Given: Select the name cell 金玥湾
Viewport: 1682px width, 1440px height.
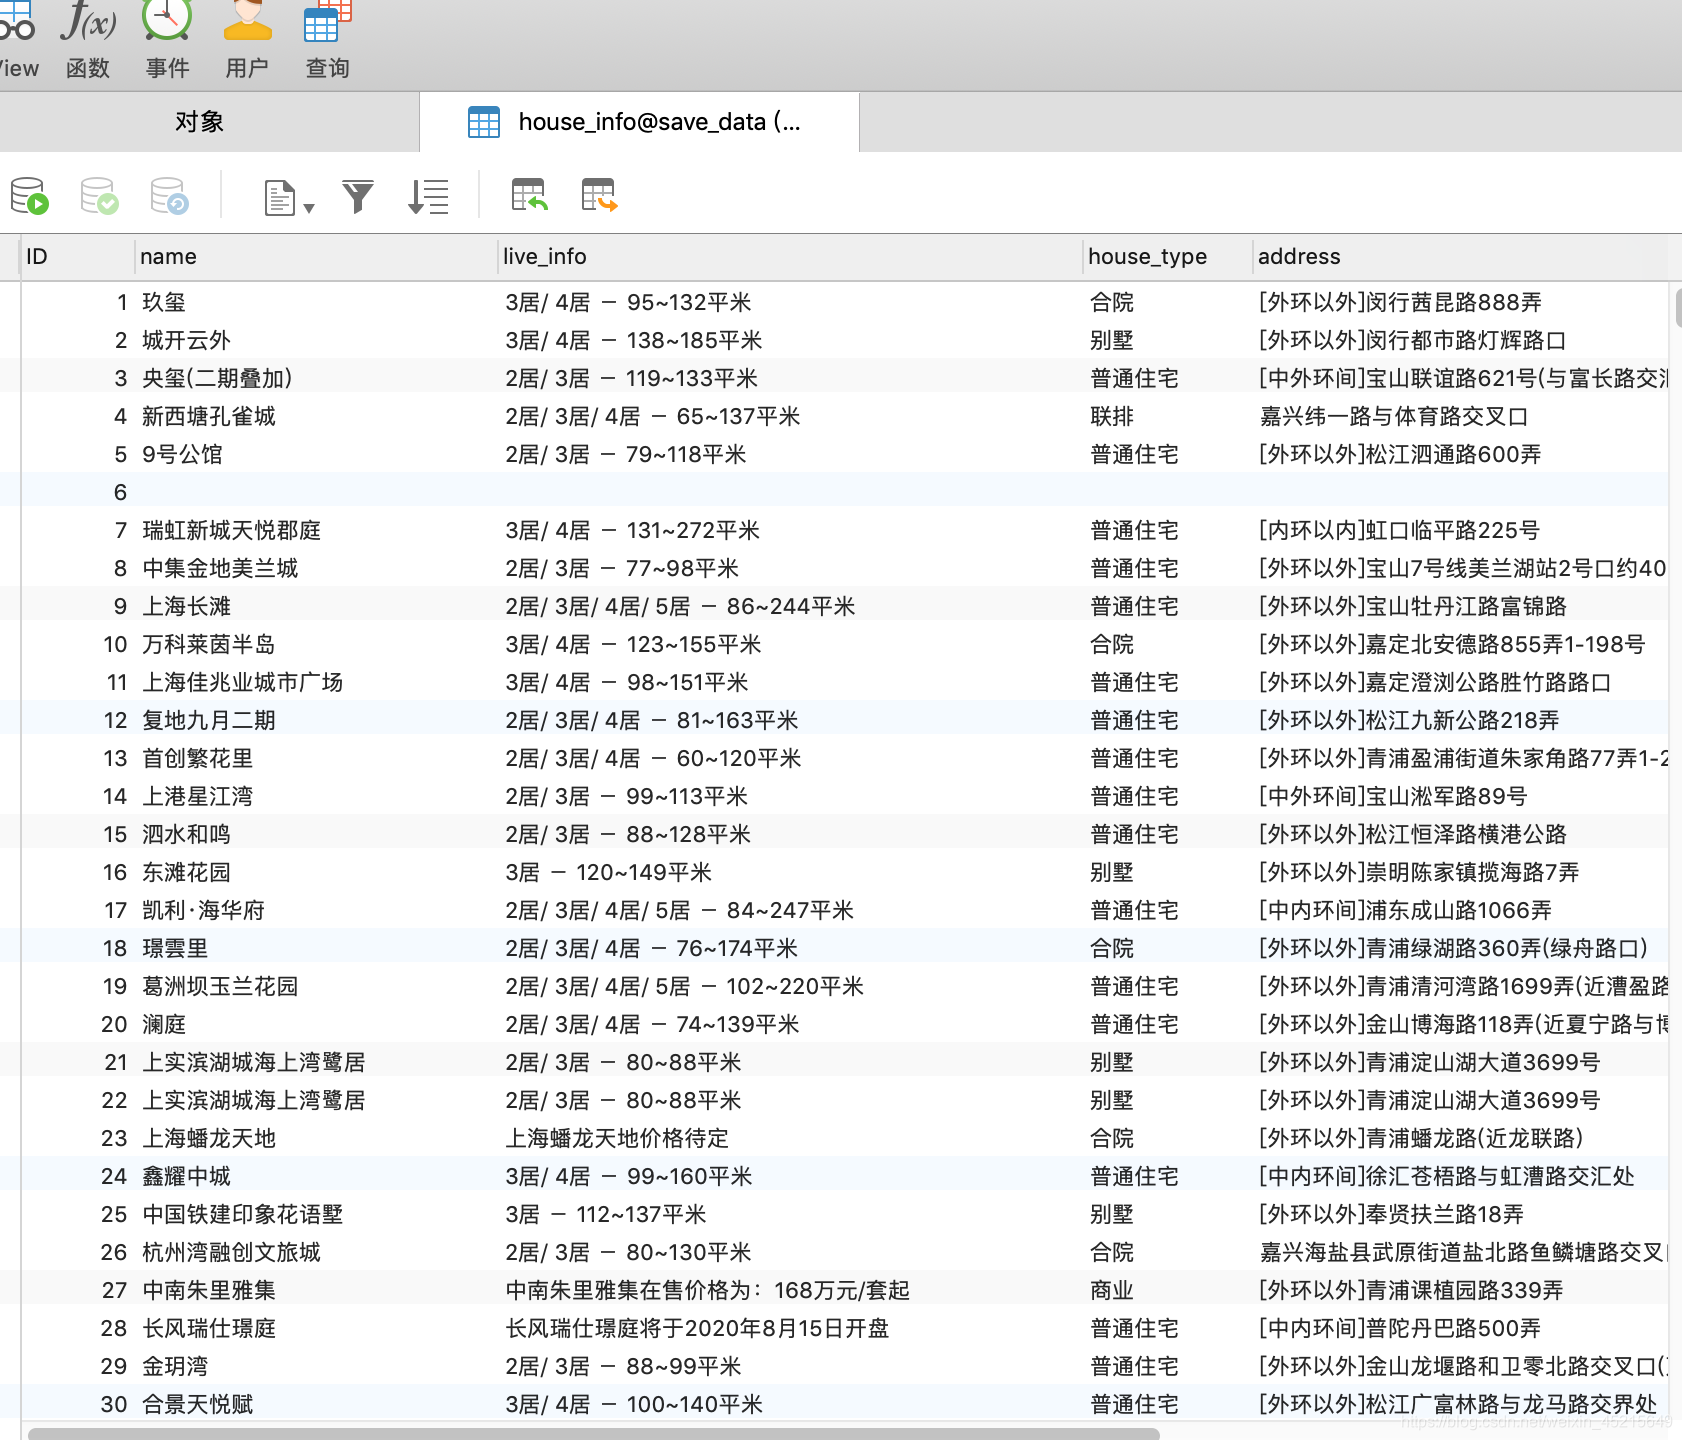Looking at the screenshot, I should (175, 1366).
